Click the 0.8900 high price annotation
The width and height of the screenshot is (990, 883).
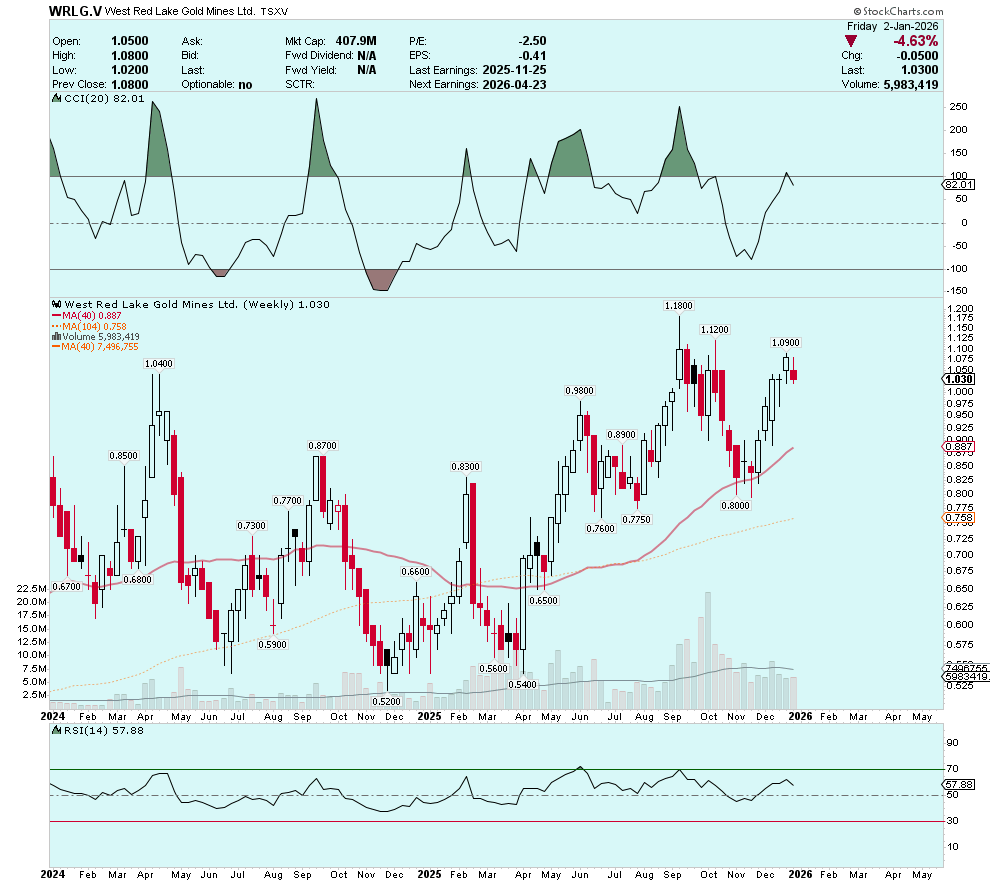(621, 435)
